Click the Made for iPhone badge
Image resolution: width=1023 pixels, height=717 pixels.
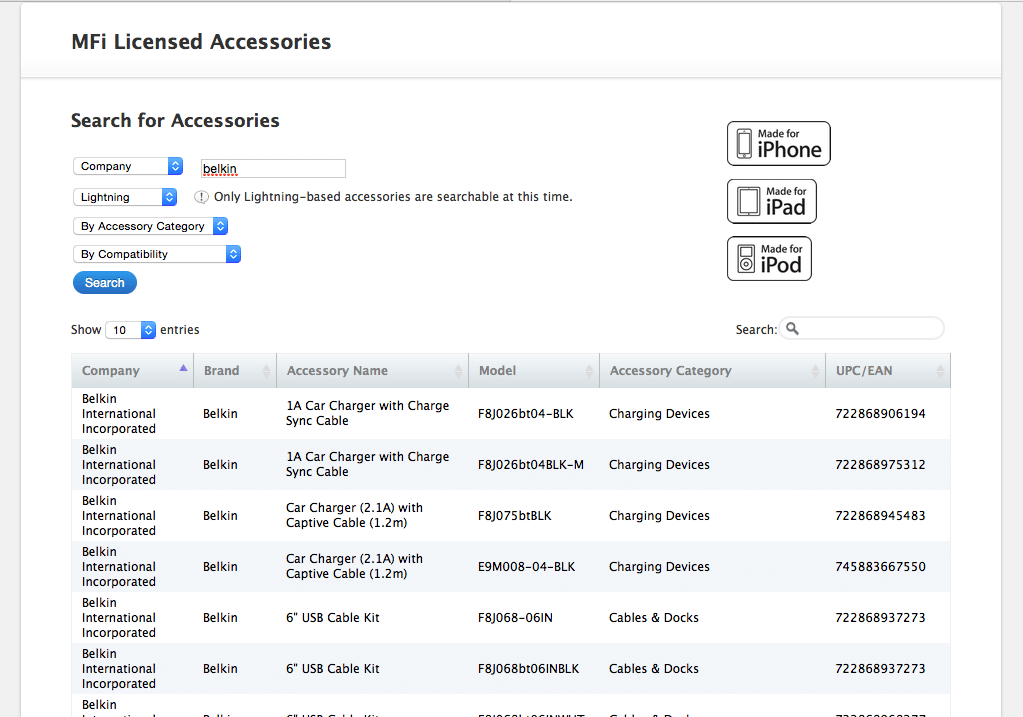[778, 143]
